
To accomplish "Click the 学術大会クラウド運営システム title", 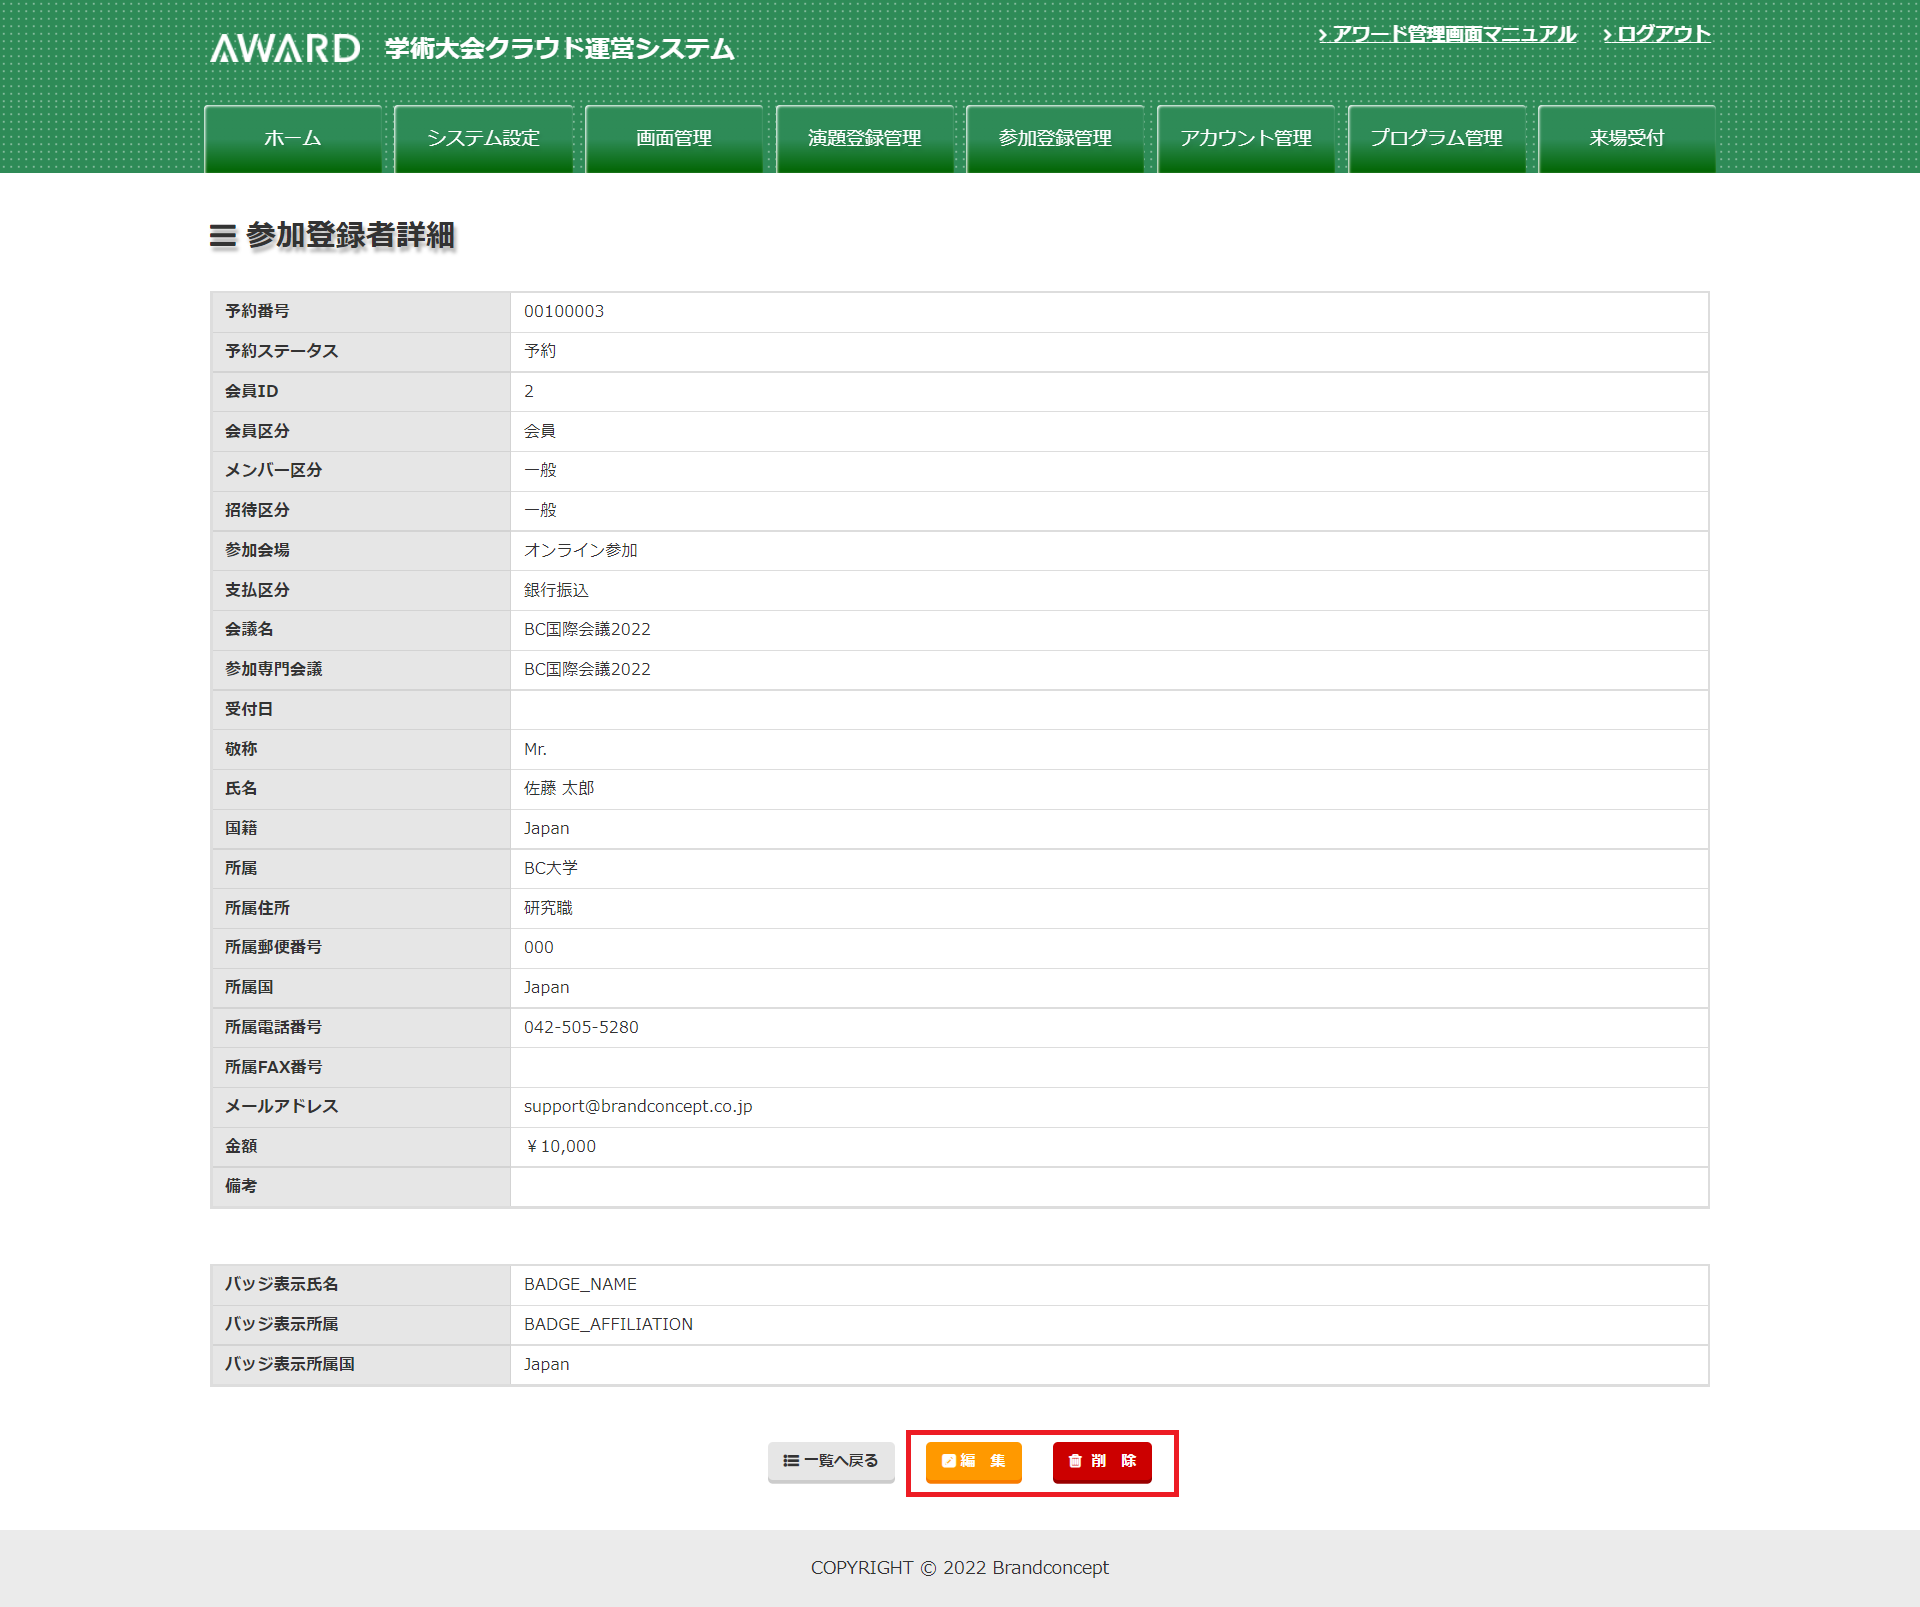I will [x=560, y=49].
